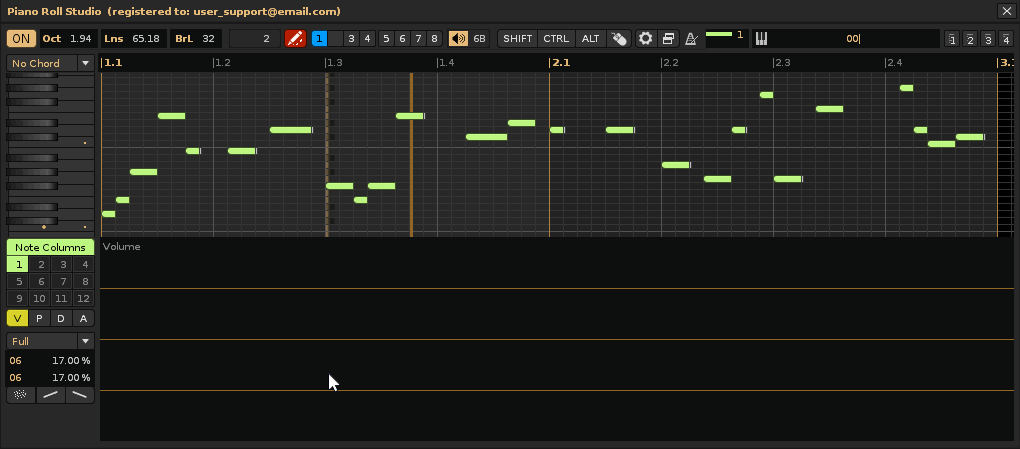This screenshot has width=1020, height=449.
Task: Toggle the red pencil draw mode icon
Action: click(x=295, y=39)
